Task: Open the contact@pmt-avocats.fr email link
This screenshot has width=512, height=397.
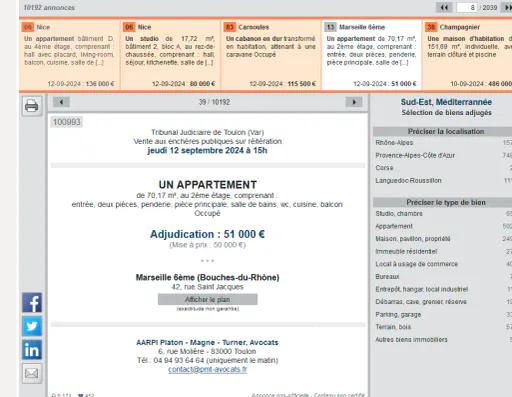Action: [207, 369]
